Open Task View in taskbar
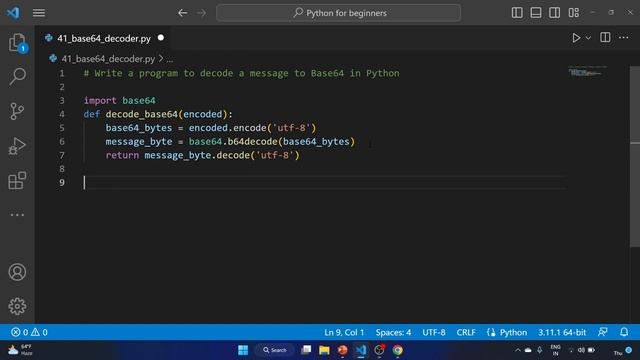640x360 pixels. (x=306, y=350)
